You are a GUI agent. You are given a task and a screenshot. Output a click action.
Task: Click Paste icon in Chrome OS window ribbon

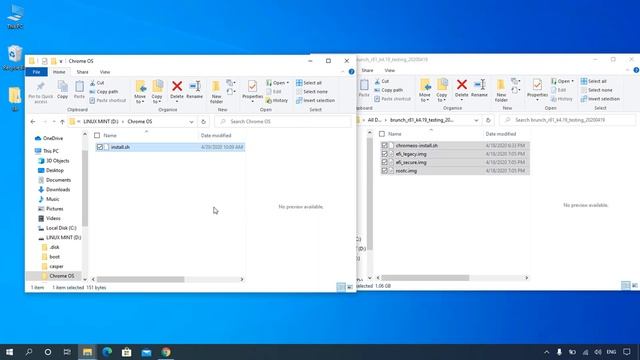79,90
